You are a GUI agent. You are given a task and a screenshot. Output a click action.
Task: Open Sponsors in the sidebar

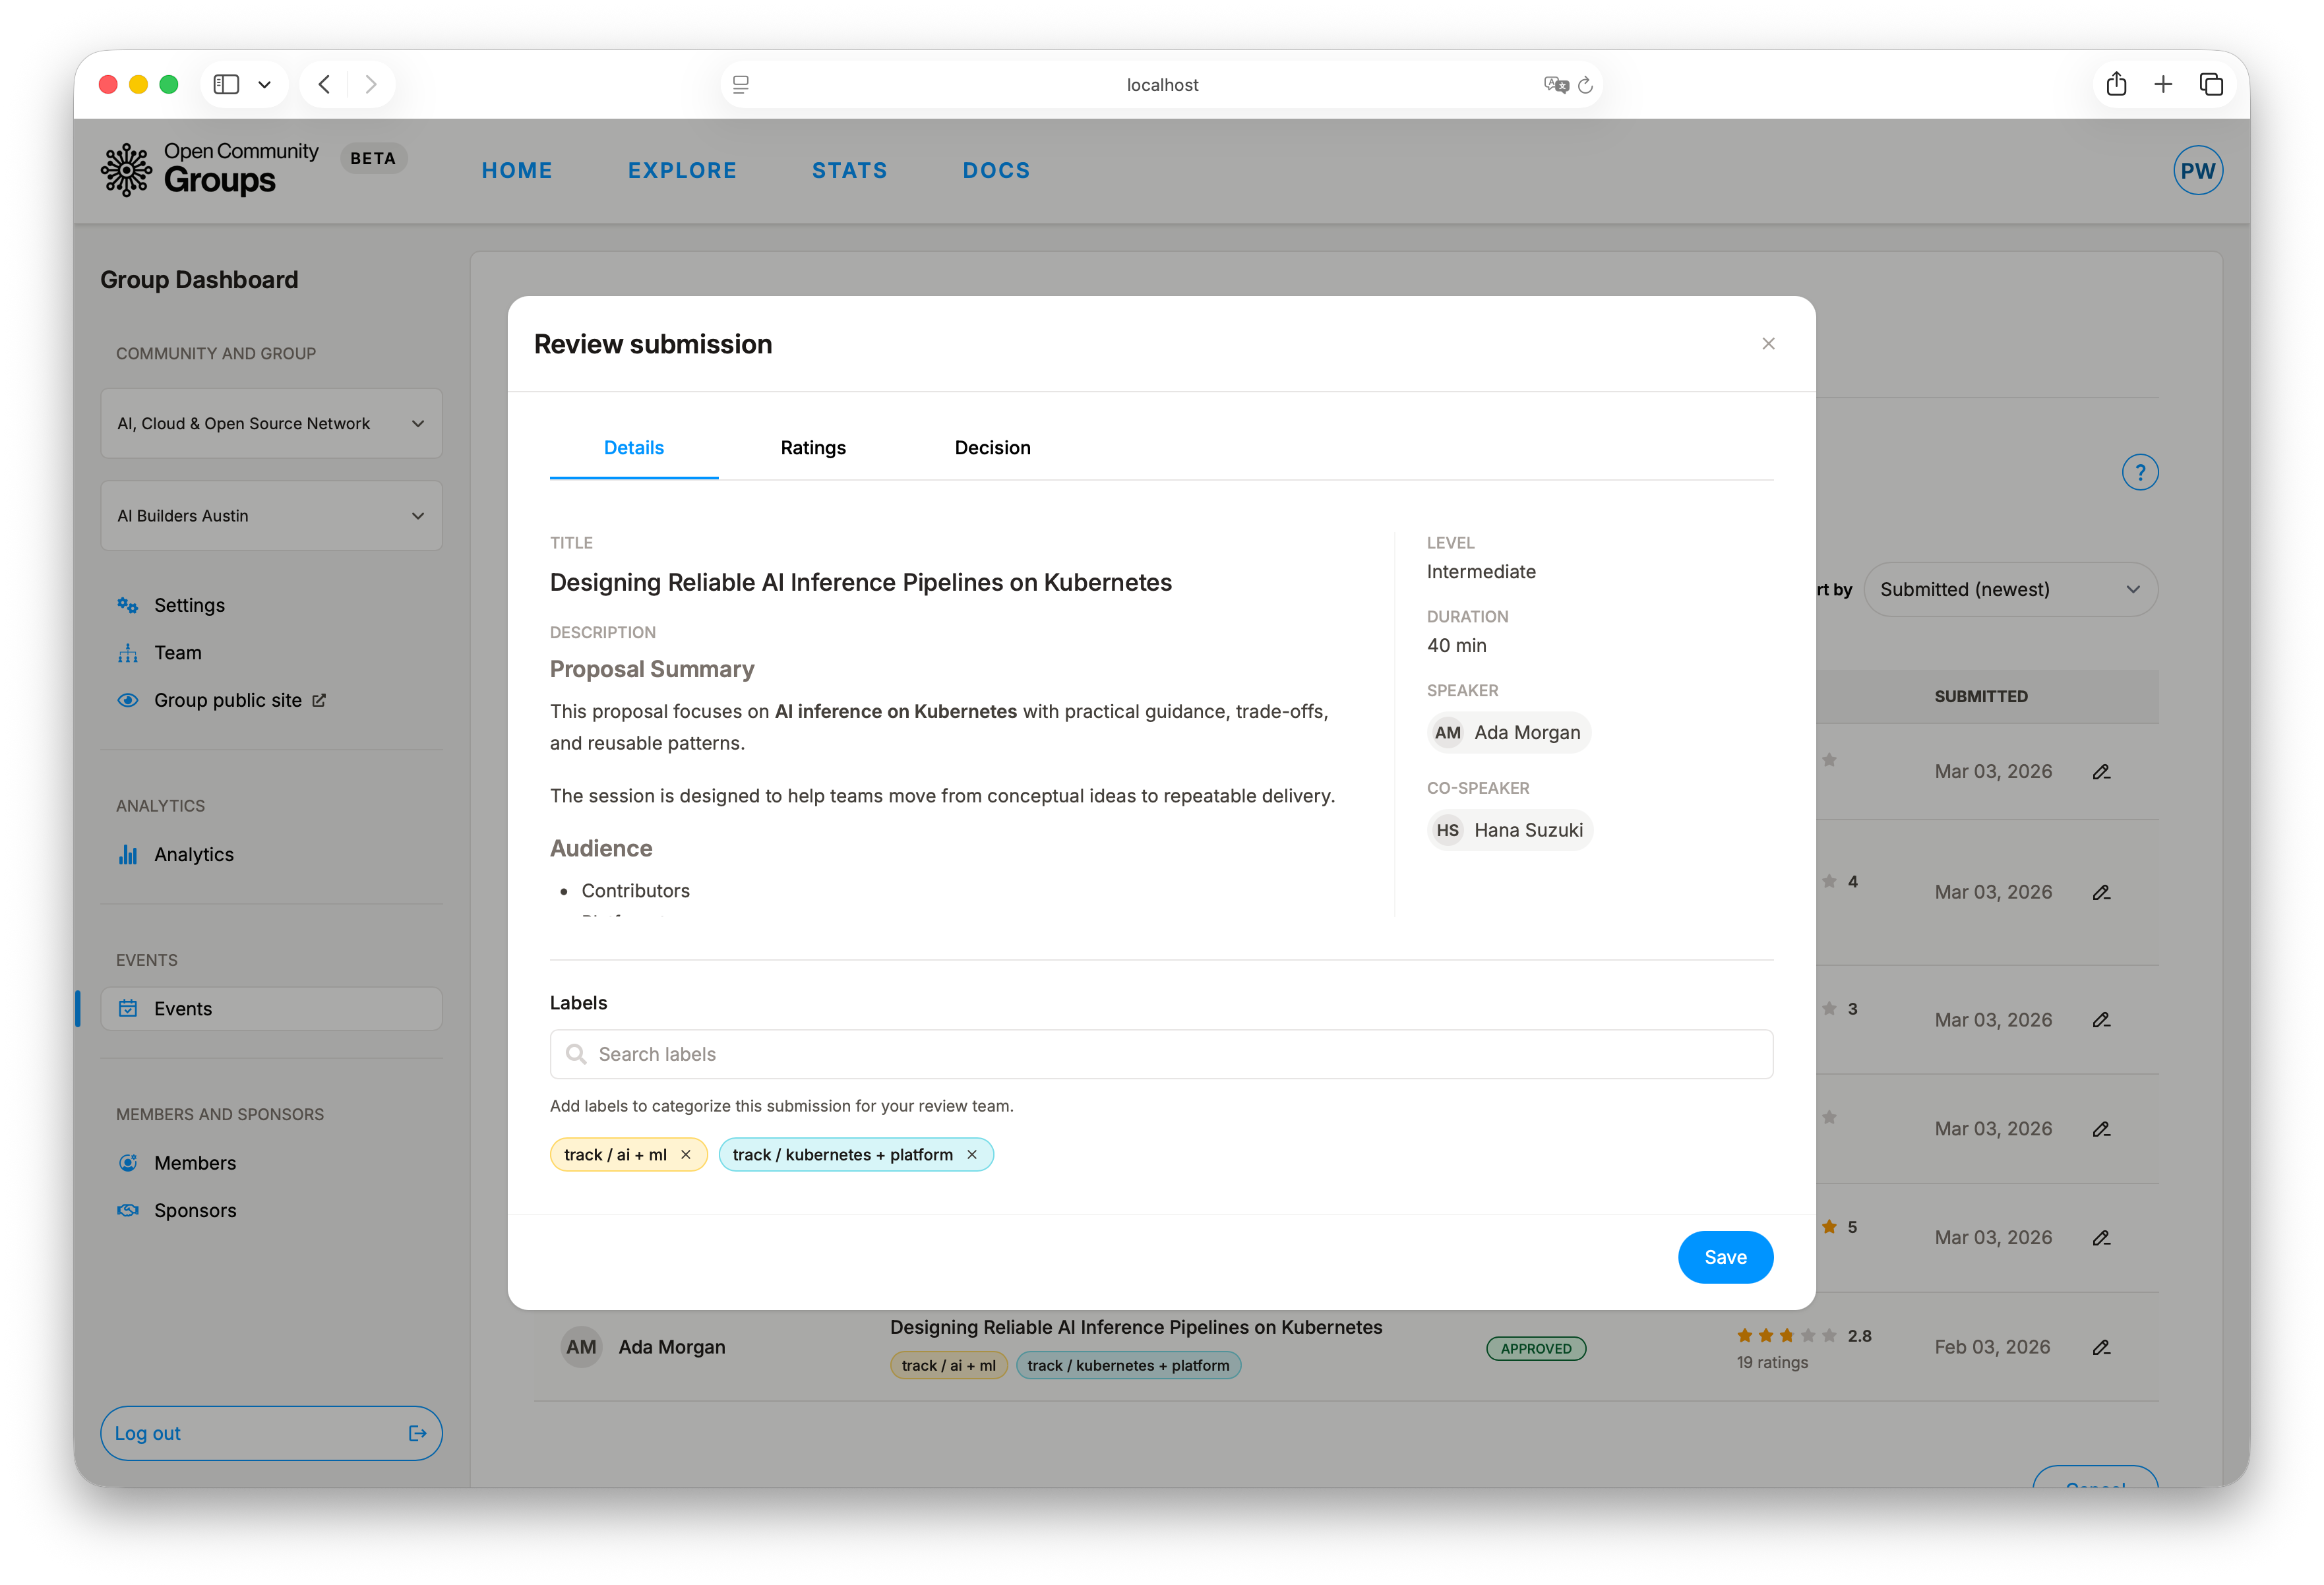tap(195, 1211)
